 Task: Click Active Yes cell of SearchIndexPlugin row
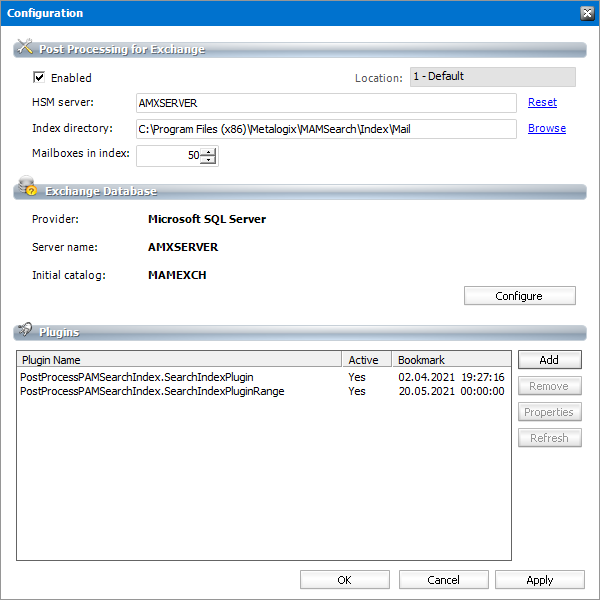[357, 377]
